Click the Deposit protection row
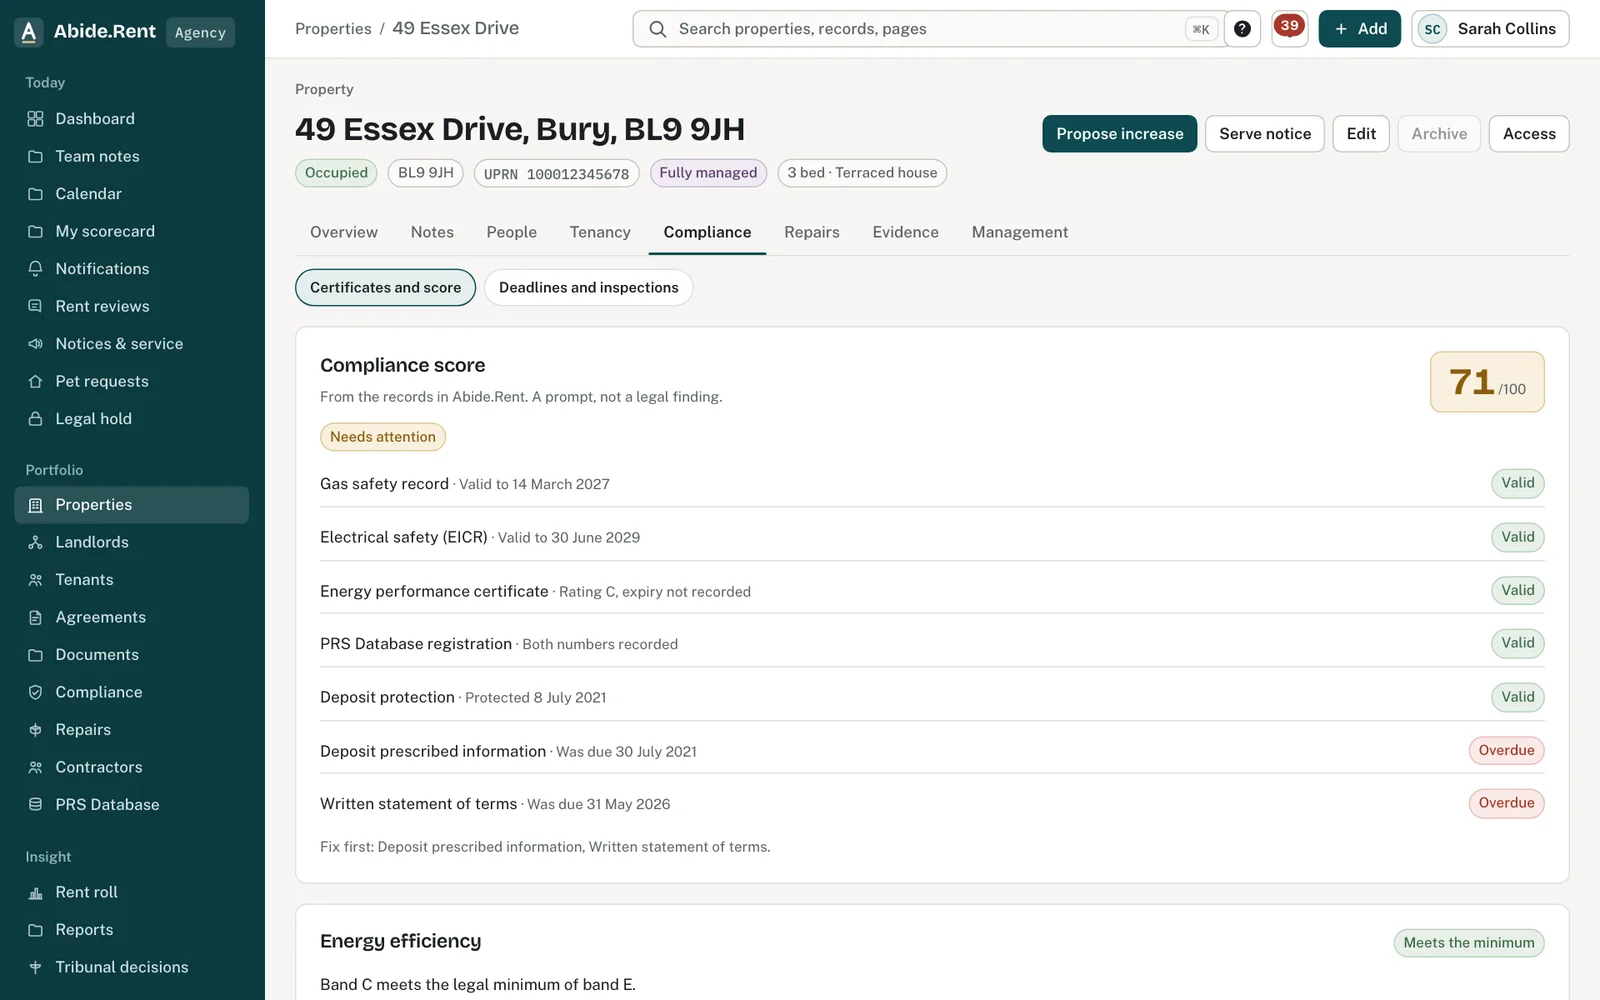The width and height of the screenshot is (1600, 1000). (932, 697)
